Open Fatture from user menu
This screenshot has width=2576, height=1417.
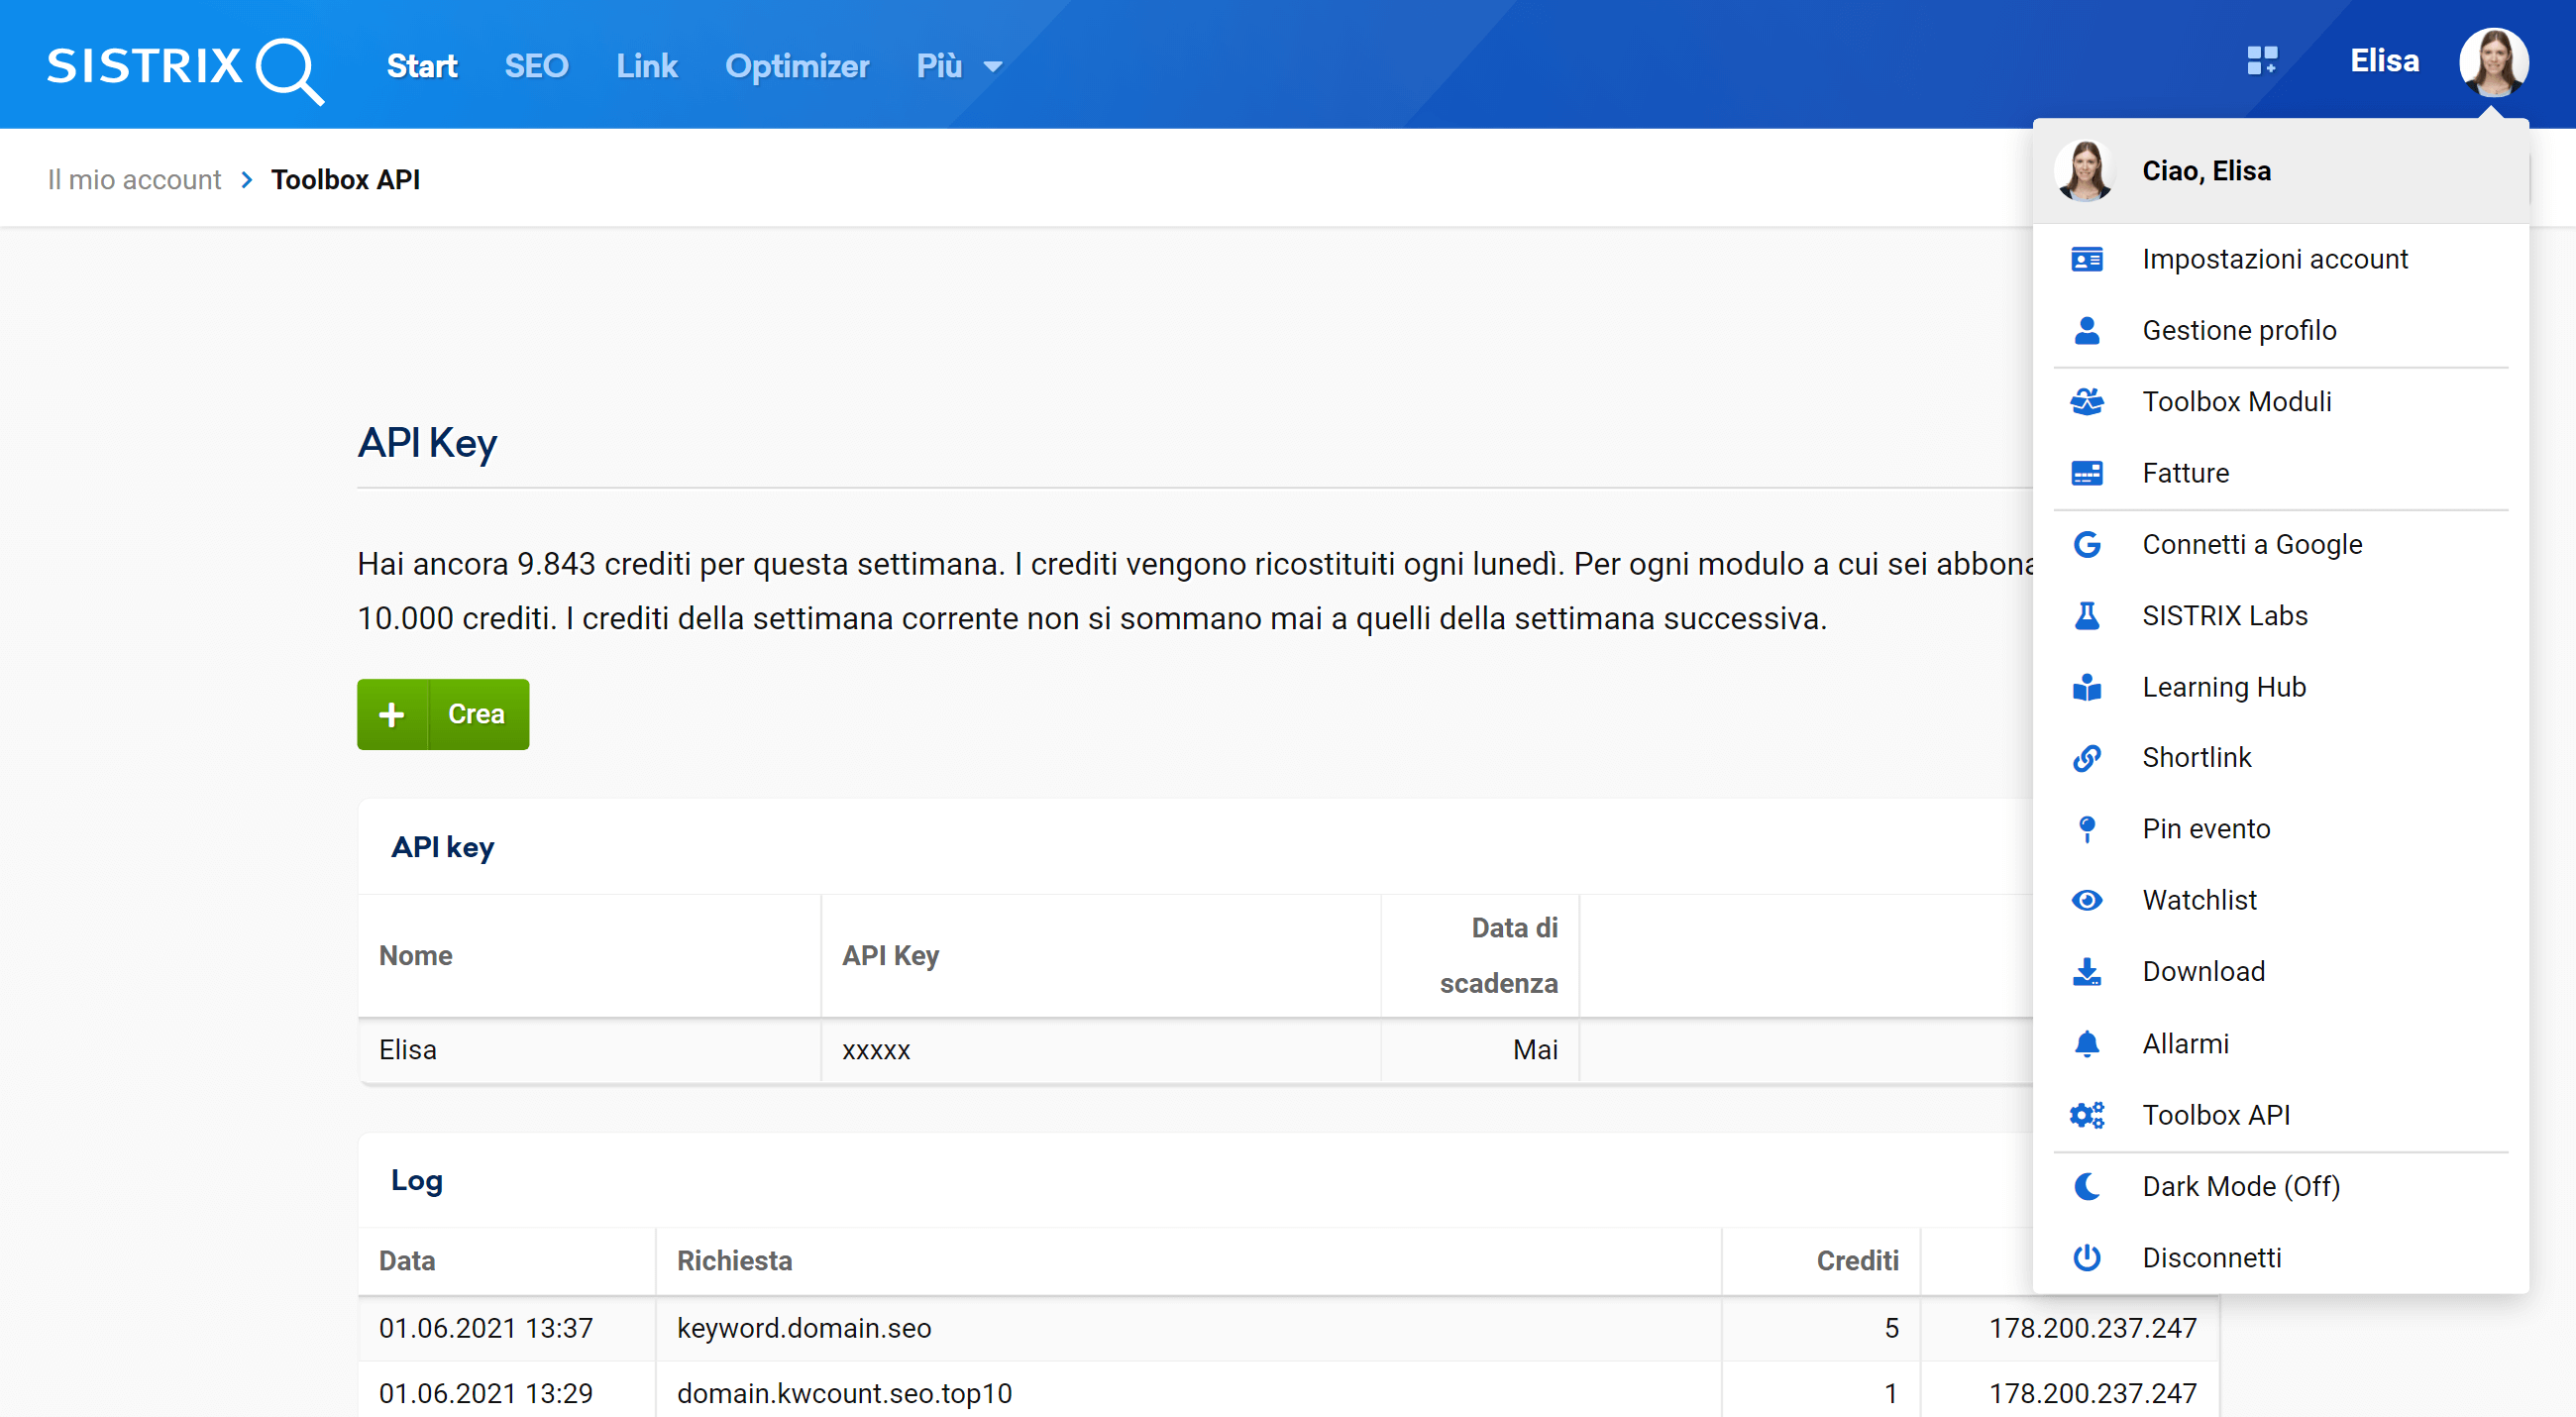[x=2280, y=473]
